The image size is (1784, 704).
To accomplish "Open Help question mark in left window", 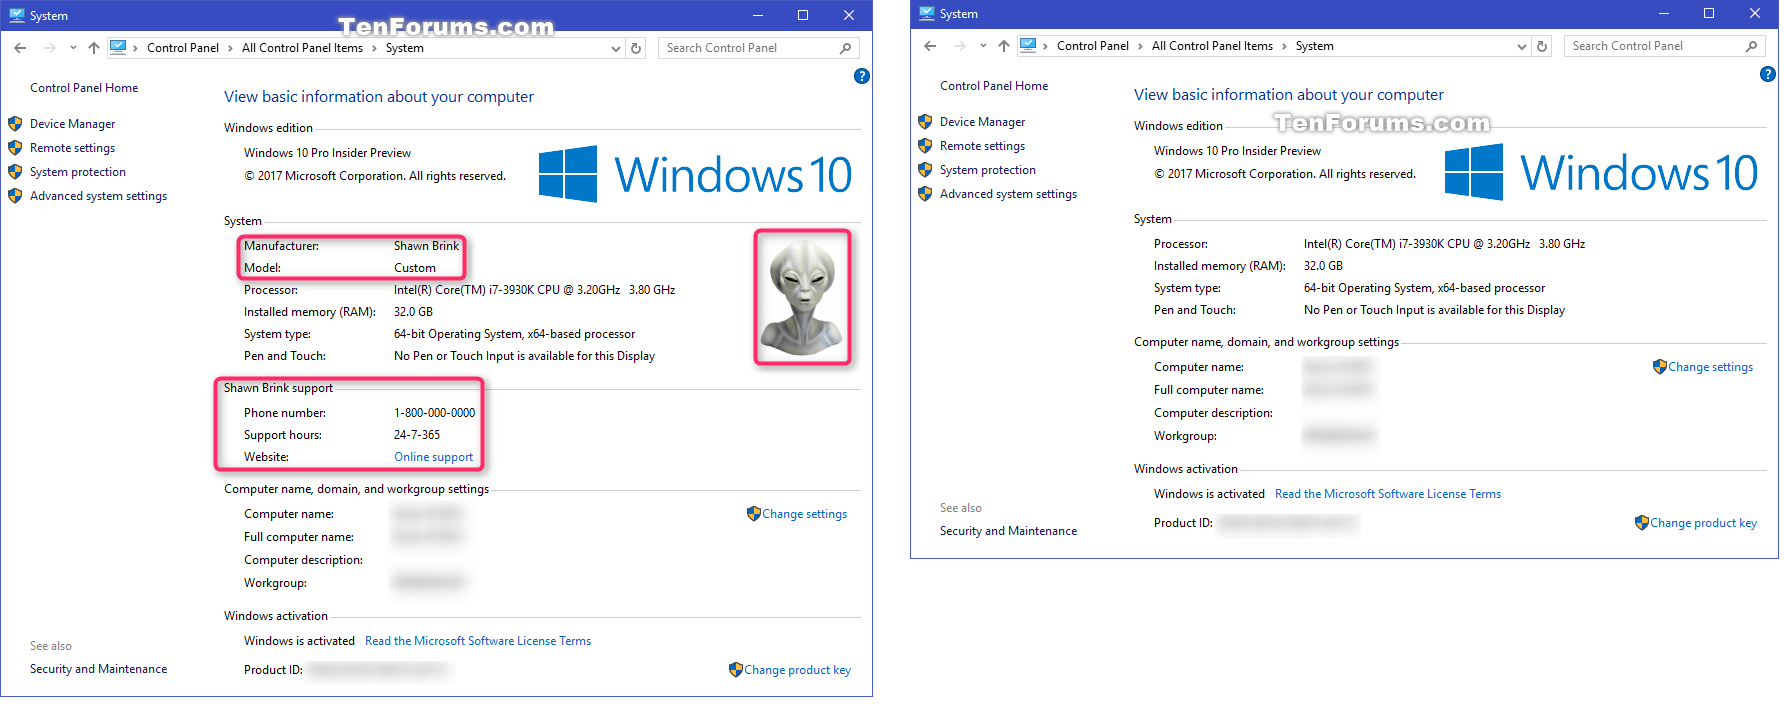I will tap(862, 76).
